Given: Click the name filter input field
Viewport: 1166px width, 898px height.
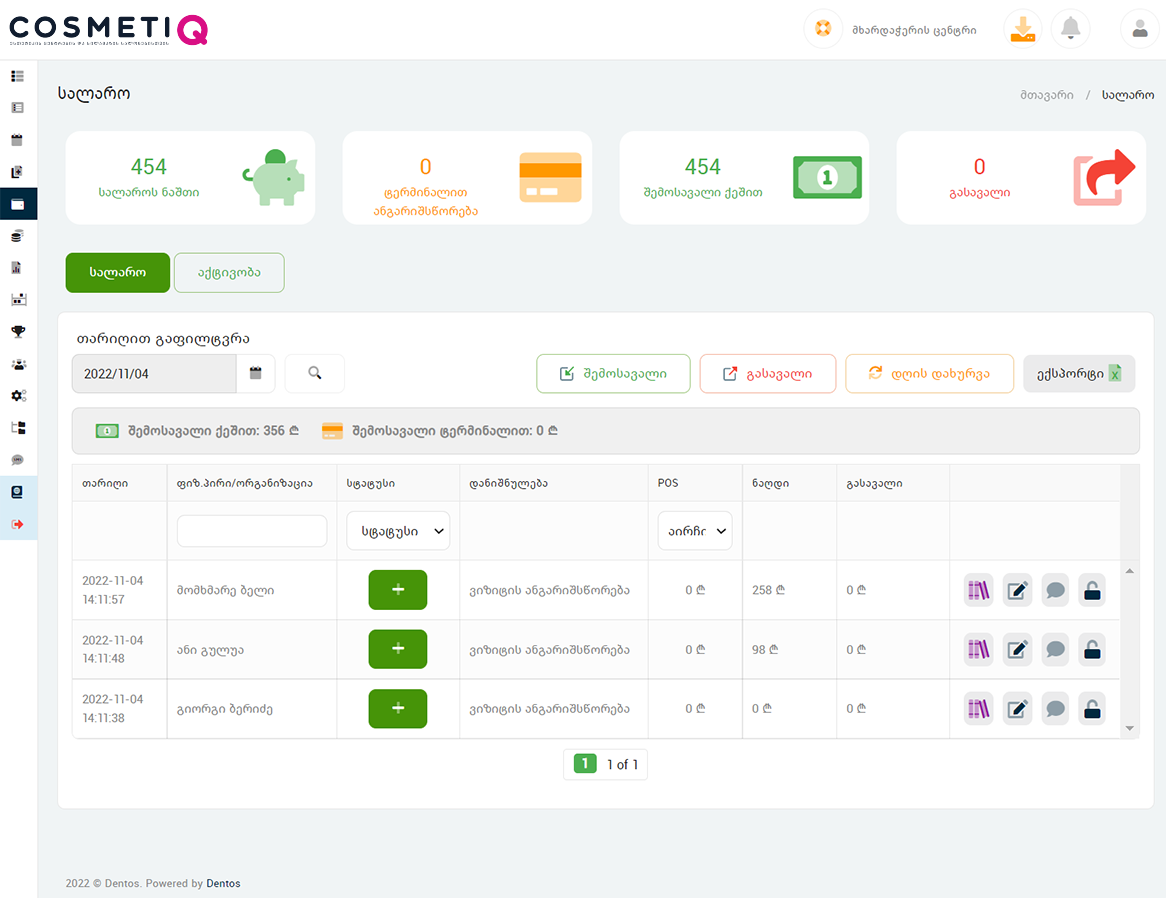Looking at the screenshot, I should click(x=252, y=531).
